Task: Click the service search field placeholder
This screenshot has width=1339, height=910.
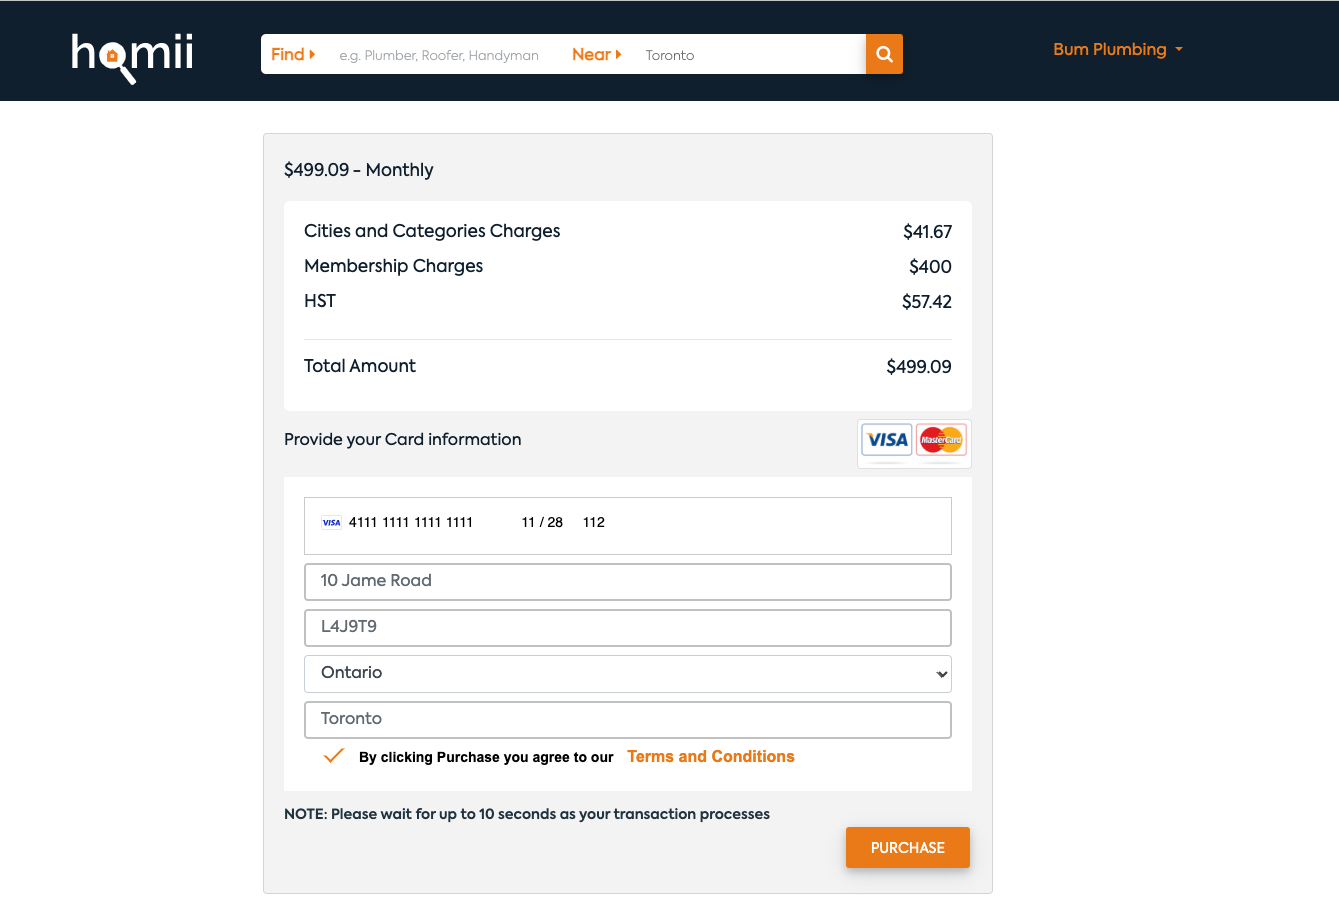Action: (439, 55)
